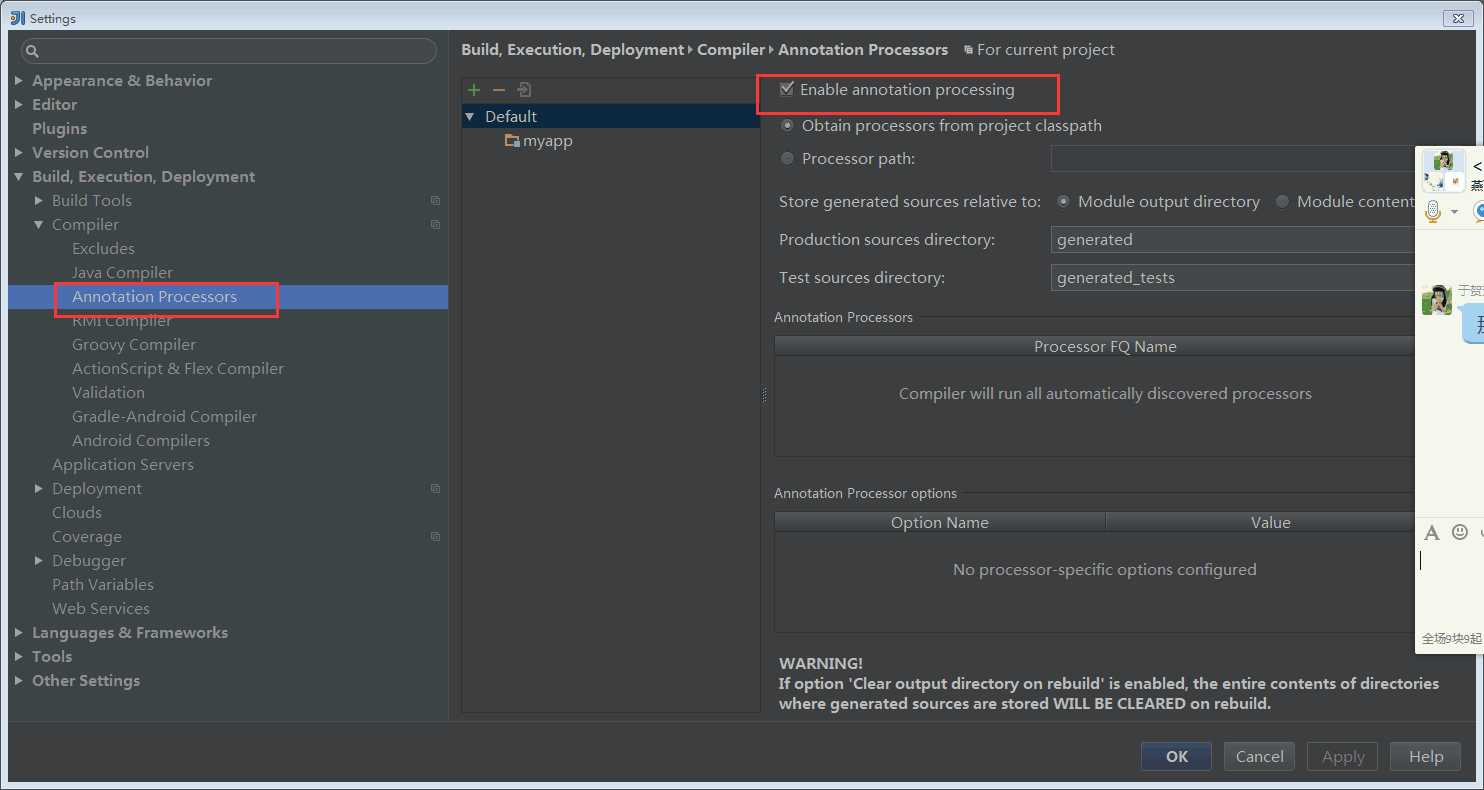Screen dimensions: 1484x790
Task: Collapse Build, Execution, Deployment section
Action: 19,177
